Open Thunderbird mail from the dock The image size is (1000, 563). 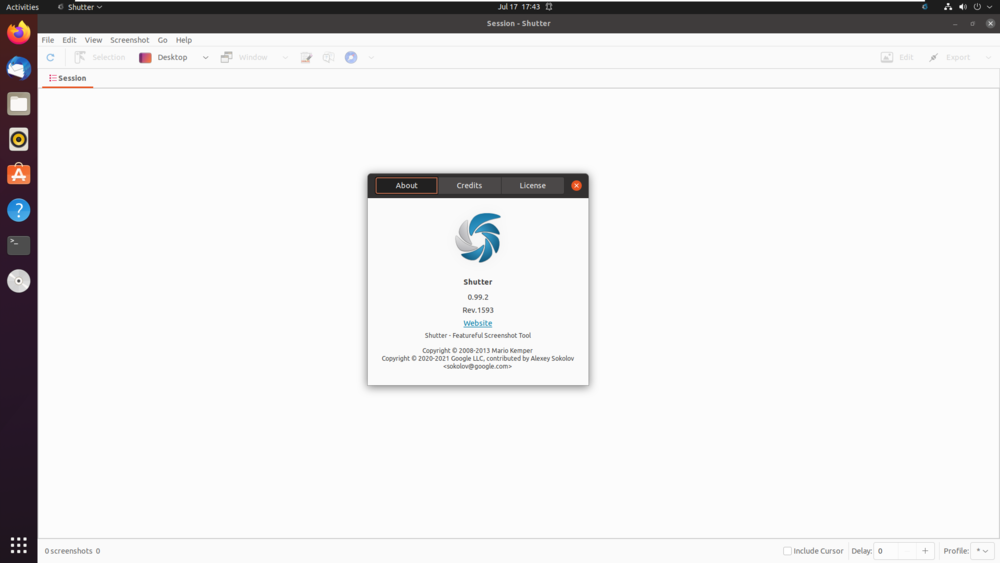coord(18,68)
